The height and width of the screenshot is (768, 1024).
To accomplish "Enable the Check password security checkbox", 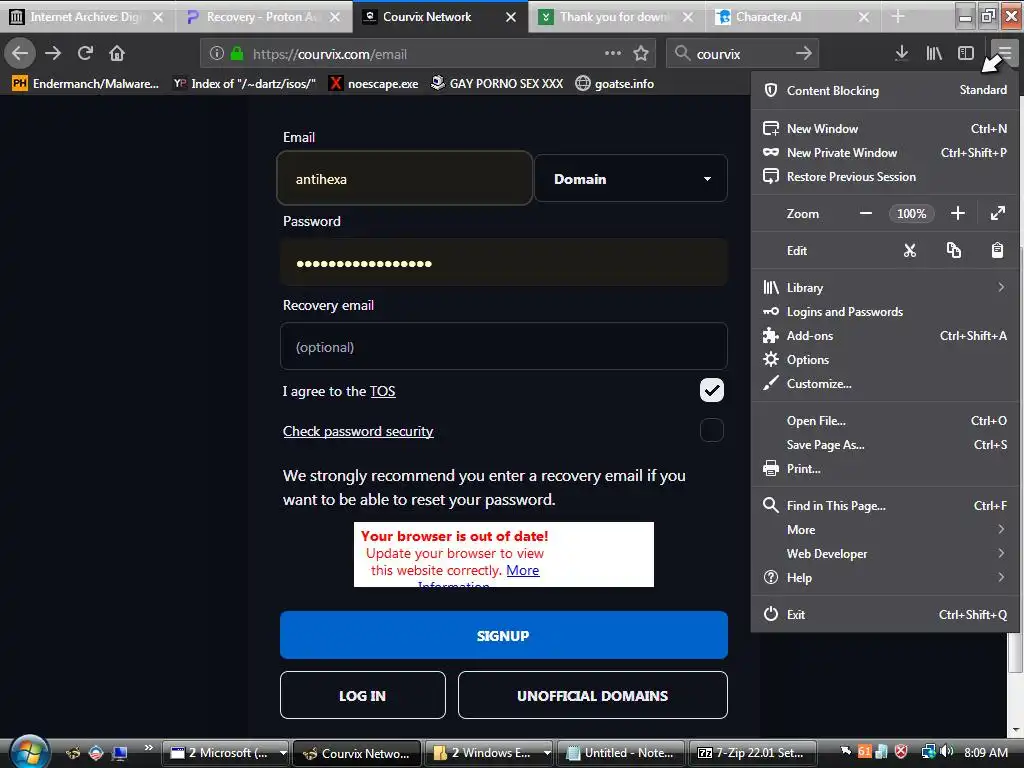I will (x=712, y=430).
